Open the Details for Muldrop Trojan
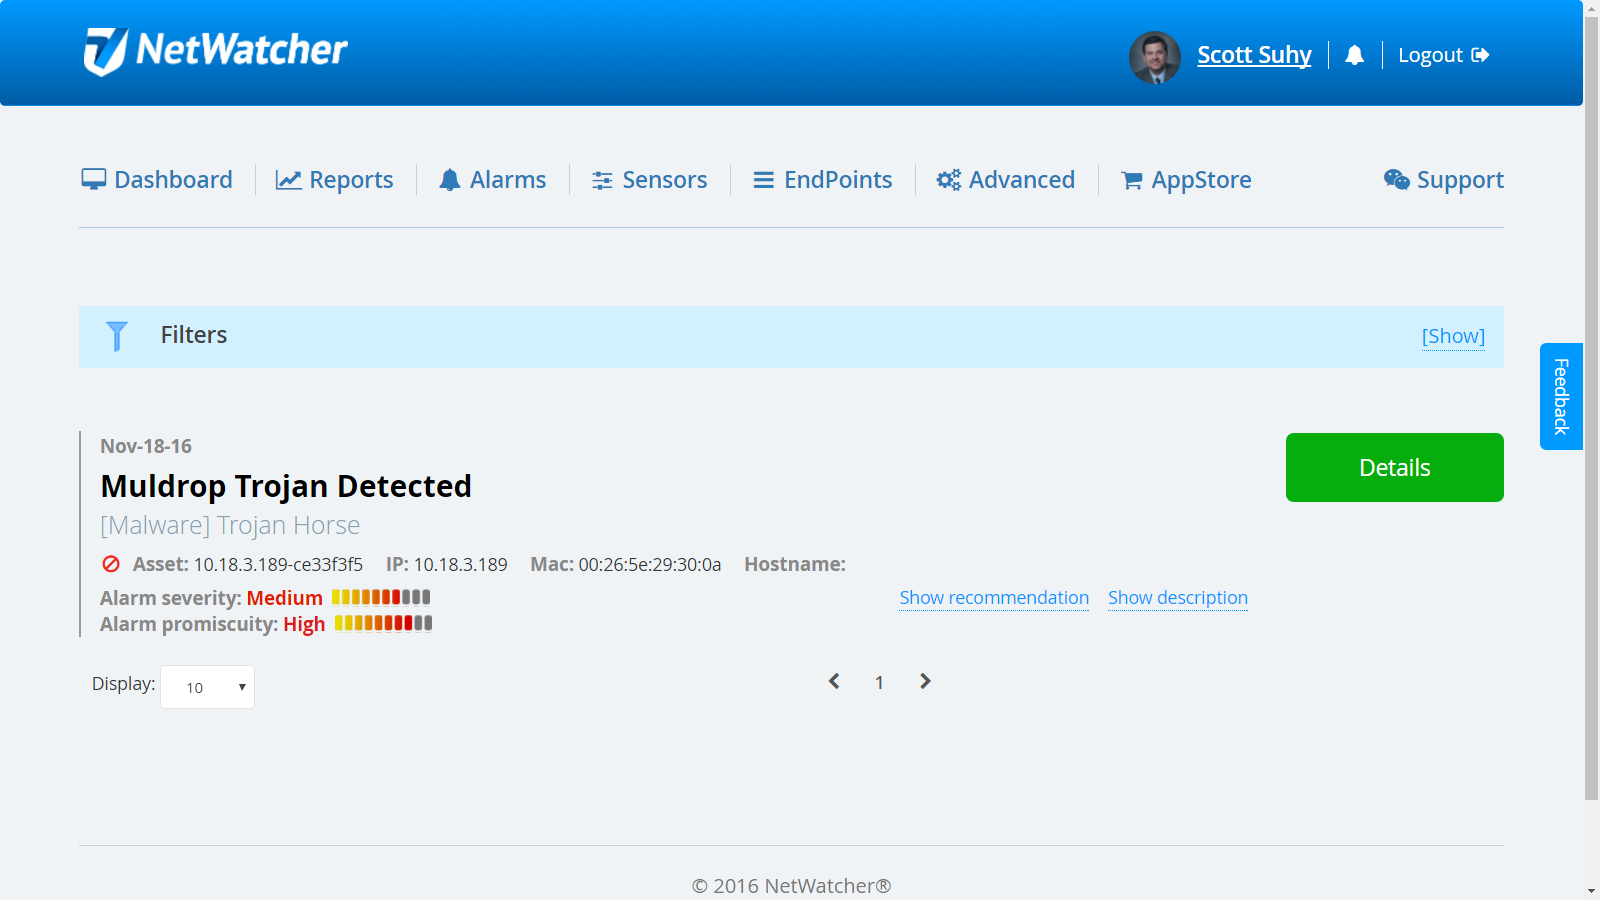1600x900 pixels. click(1394, 467)
